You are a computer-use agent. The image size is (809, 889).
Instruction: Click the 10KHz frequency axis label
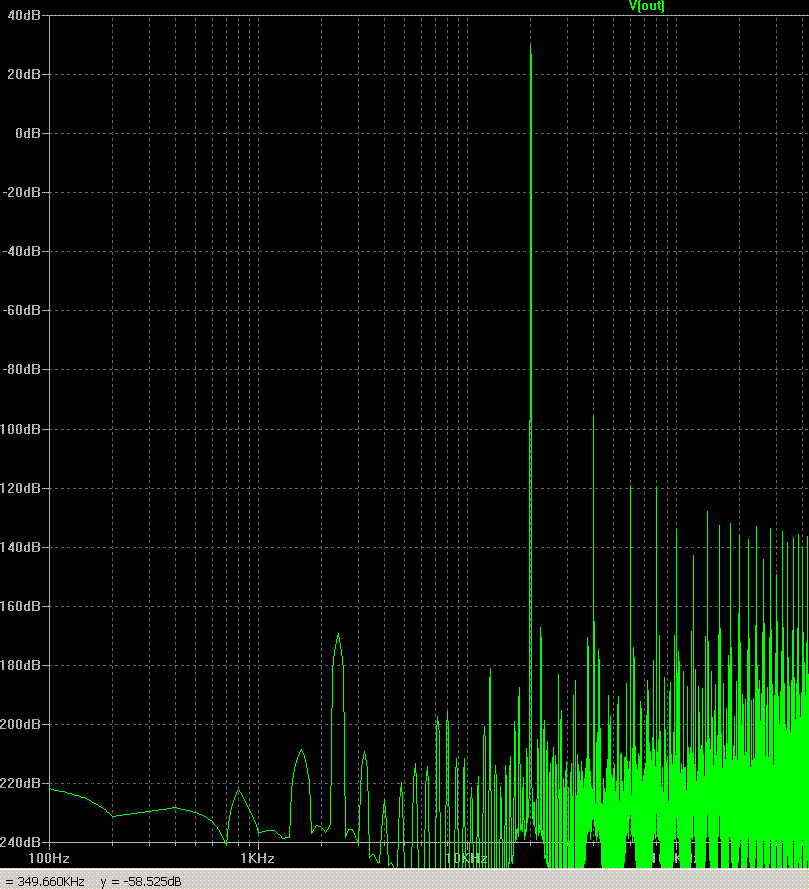(466, 858)
